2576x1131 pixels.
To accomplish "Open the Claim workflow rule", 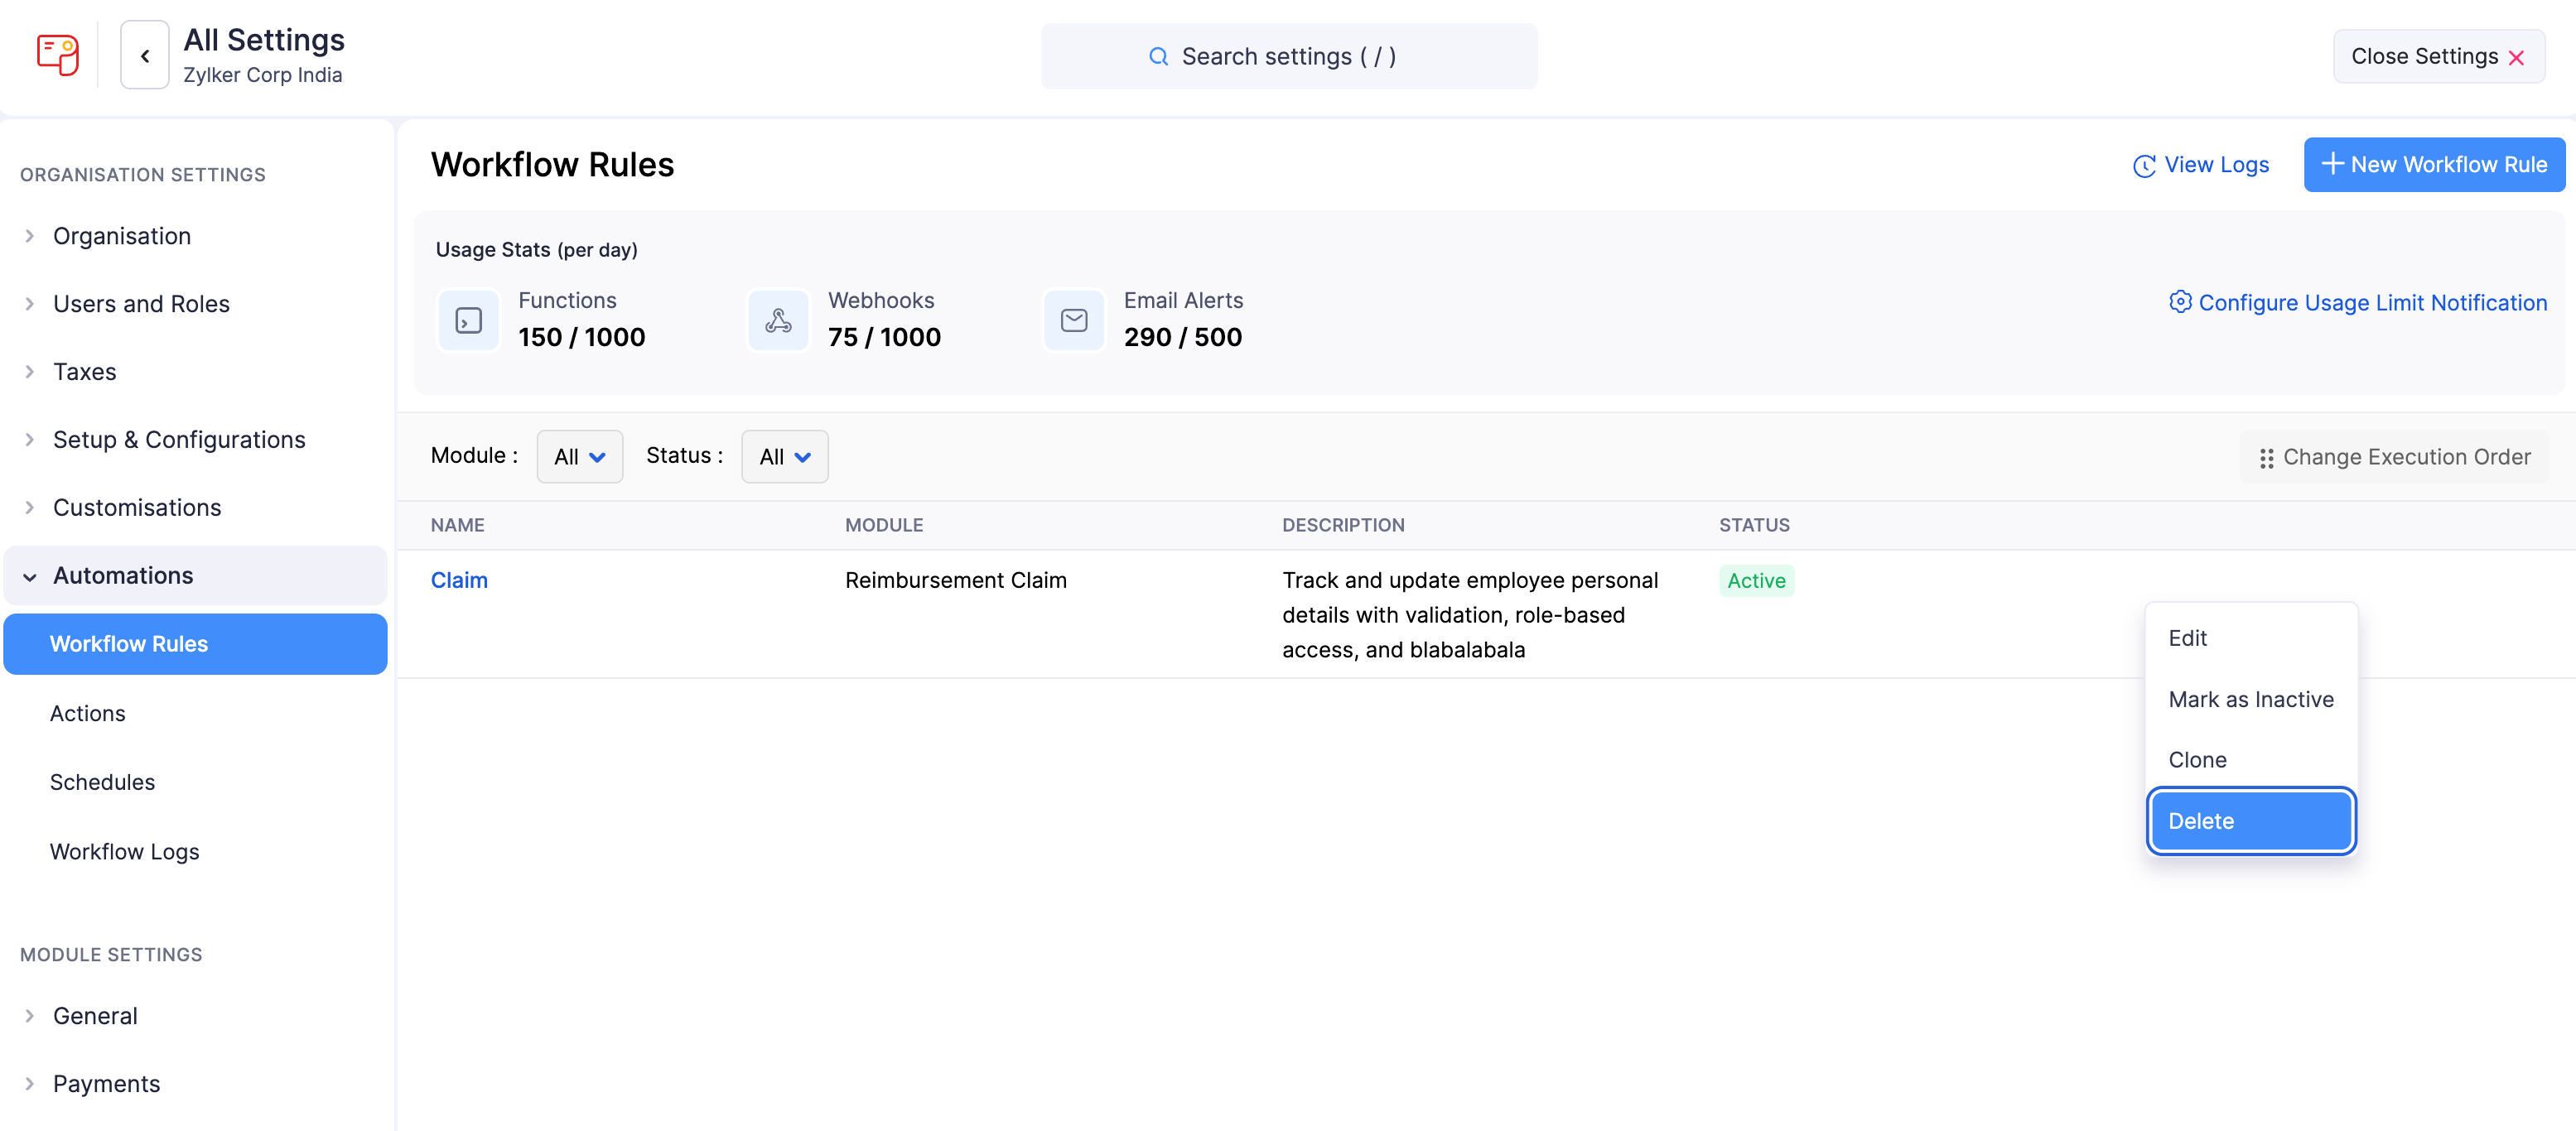I will pyautogui.click(x=459, y=581).
